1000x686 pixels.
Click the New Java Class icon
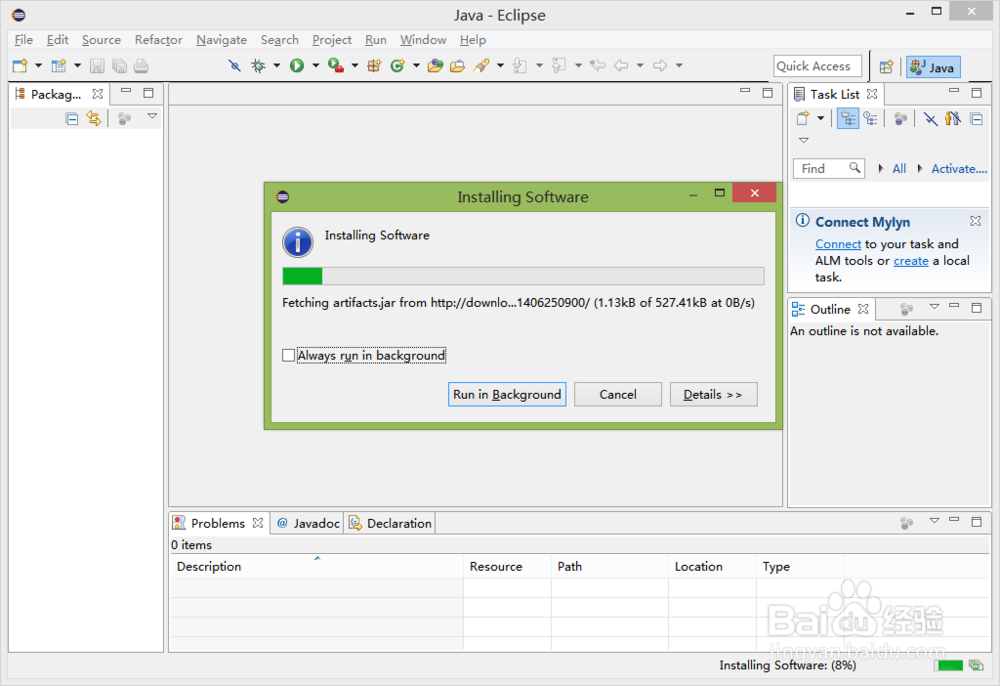(x=397, y=66)
